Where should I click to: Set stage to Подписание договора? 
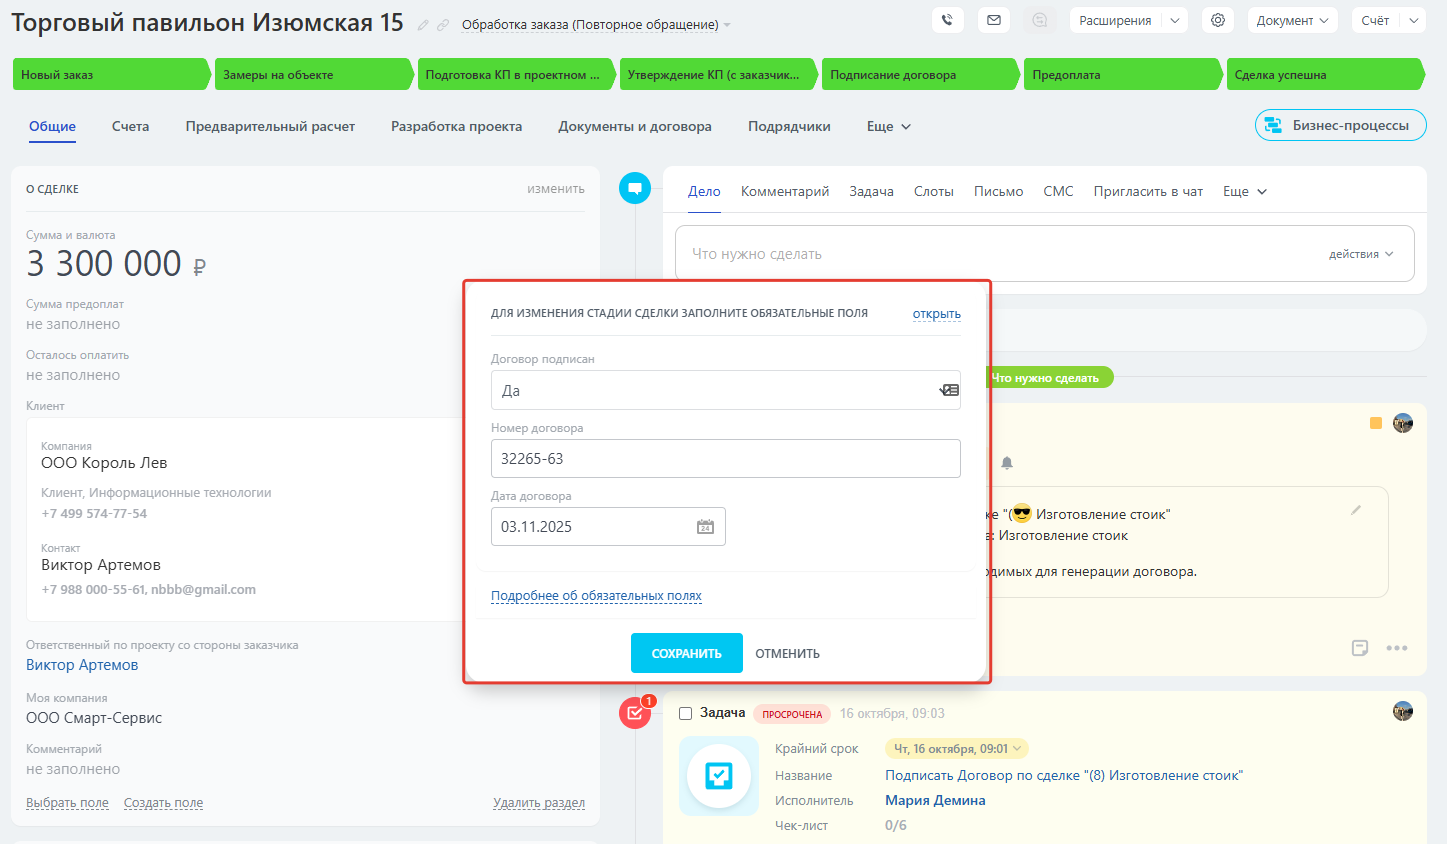pyautogui.click(x=920, y=74)
